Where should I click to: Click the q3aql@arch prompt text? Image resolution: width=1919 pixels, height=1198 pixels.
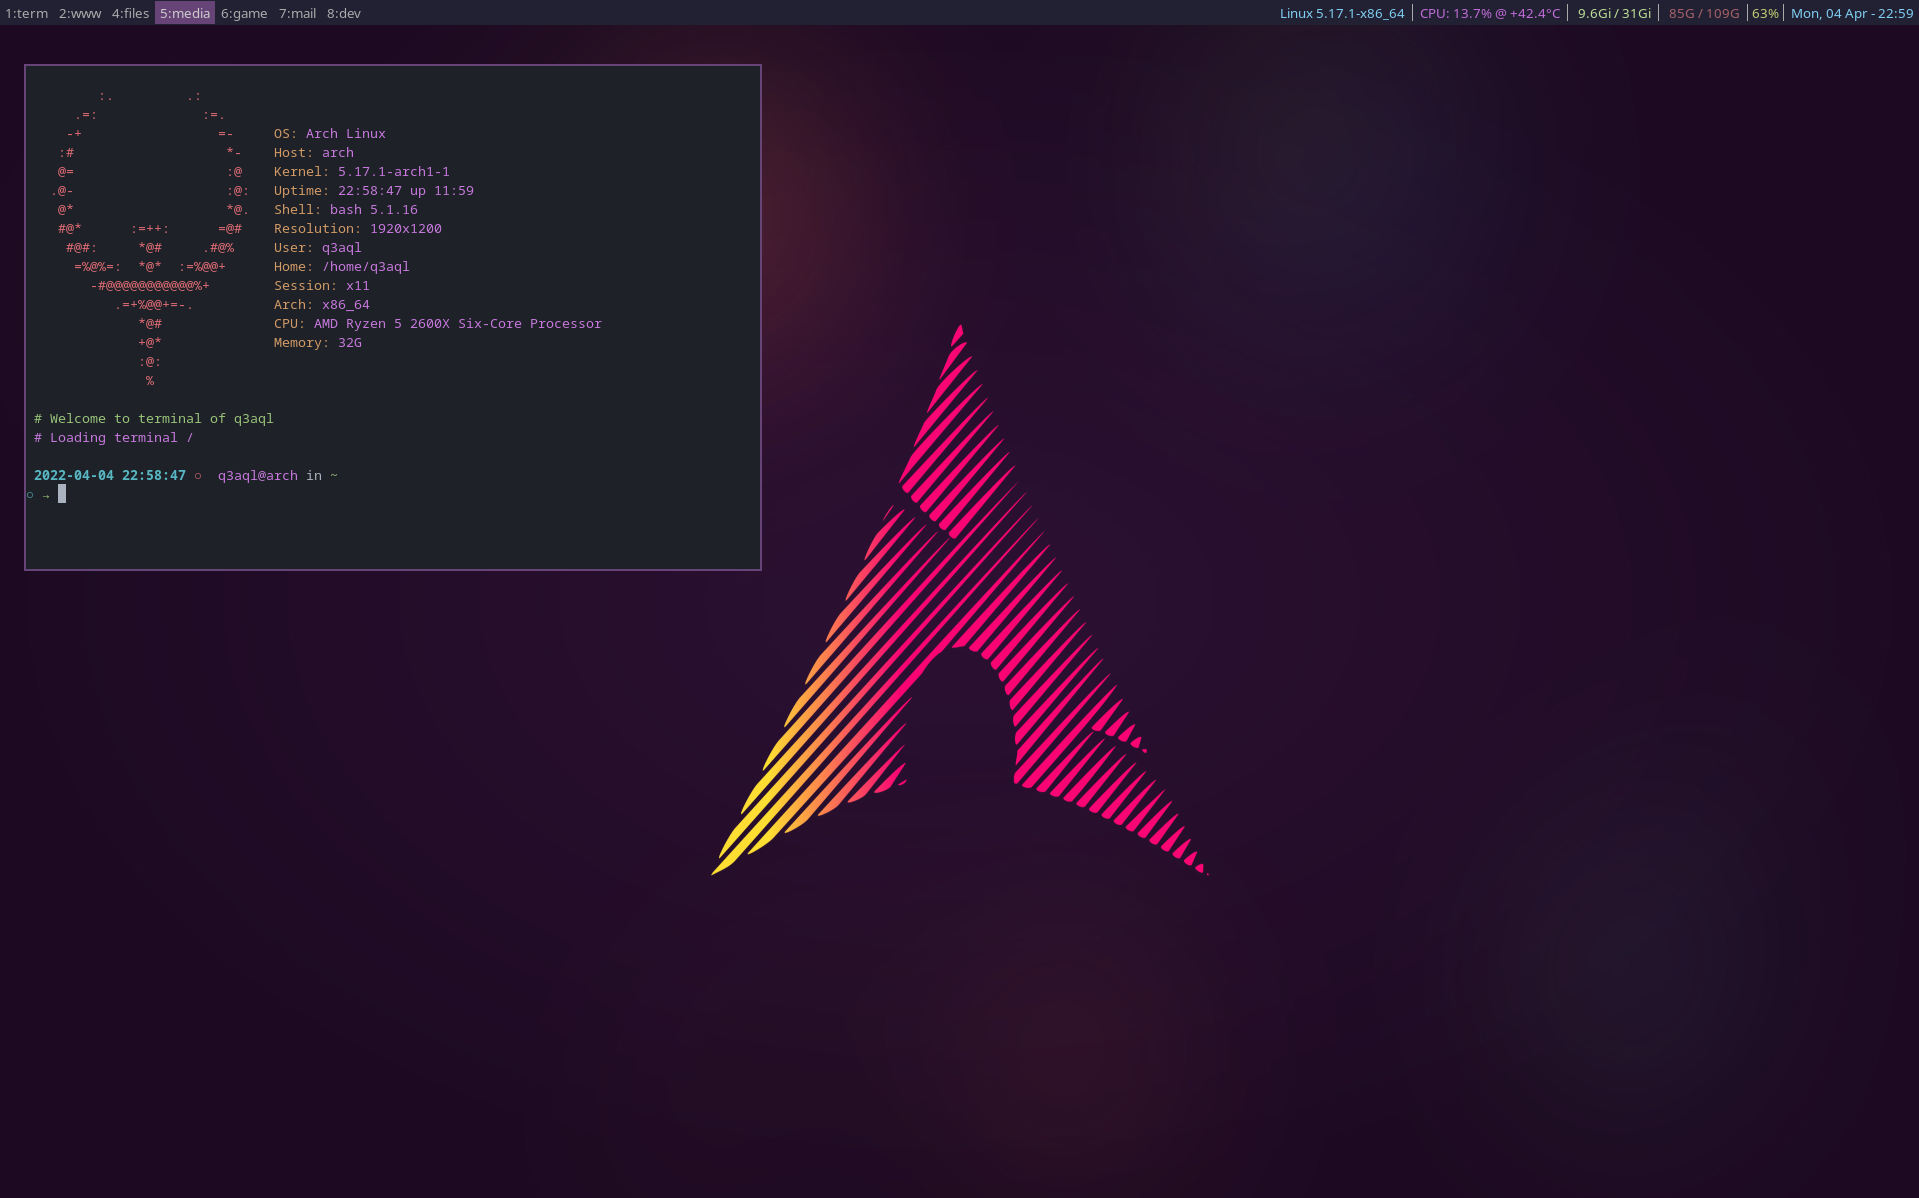pos(258,475)
